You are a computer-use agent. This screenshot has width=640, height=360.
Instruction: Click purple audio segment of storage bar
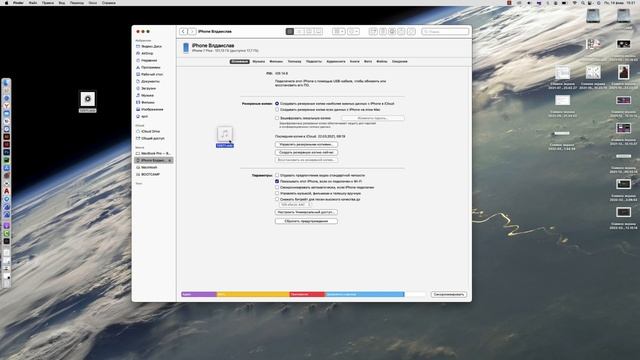pyautogui.click(x=199, y=294)
